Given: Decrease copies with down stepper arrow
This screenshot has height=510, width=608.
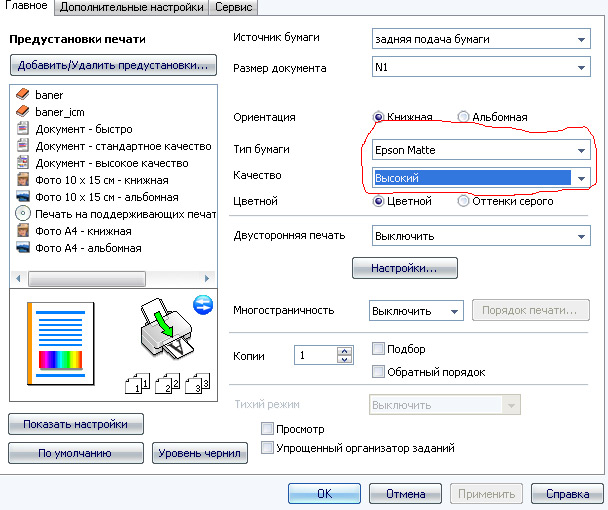Looking at the screenshot, I should click(x=344, y=360).
